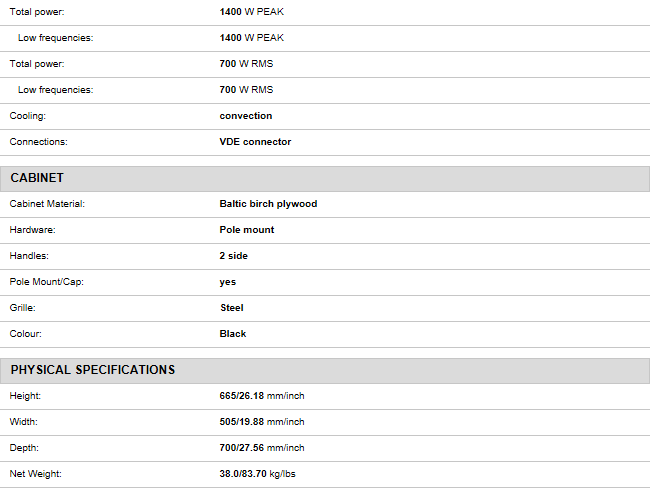Click the Connections label
The width and height of the screenshot is (650, 493).
39,142
